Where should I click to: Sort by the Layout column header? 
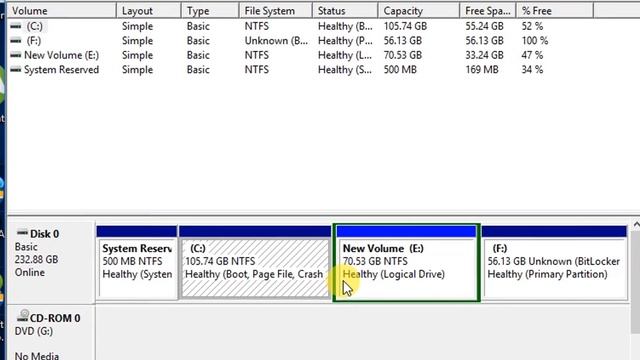149,11
